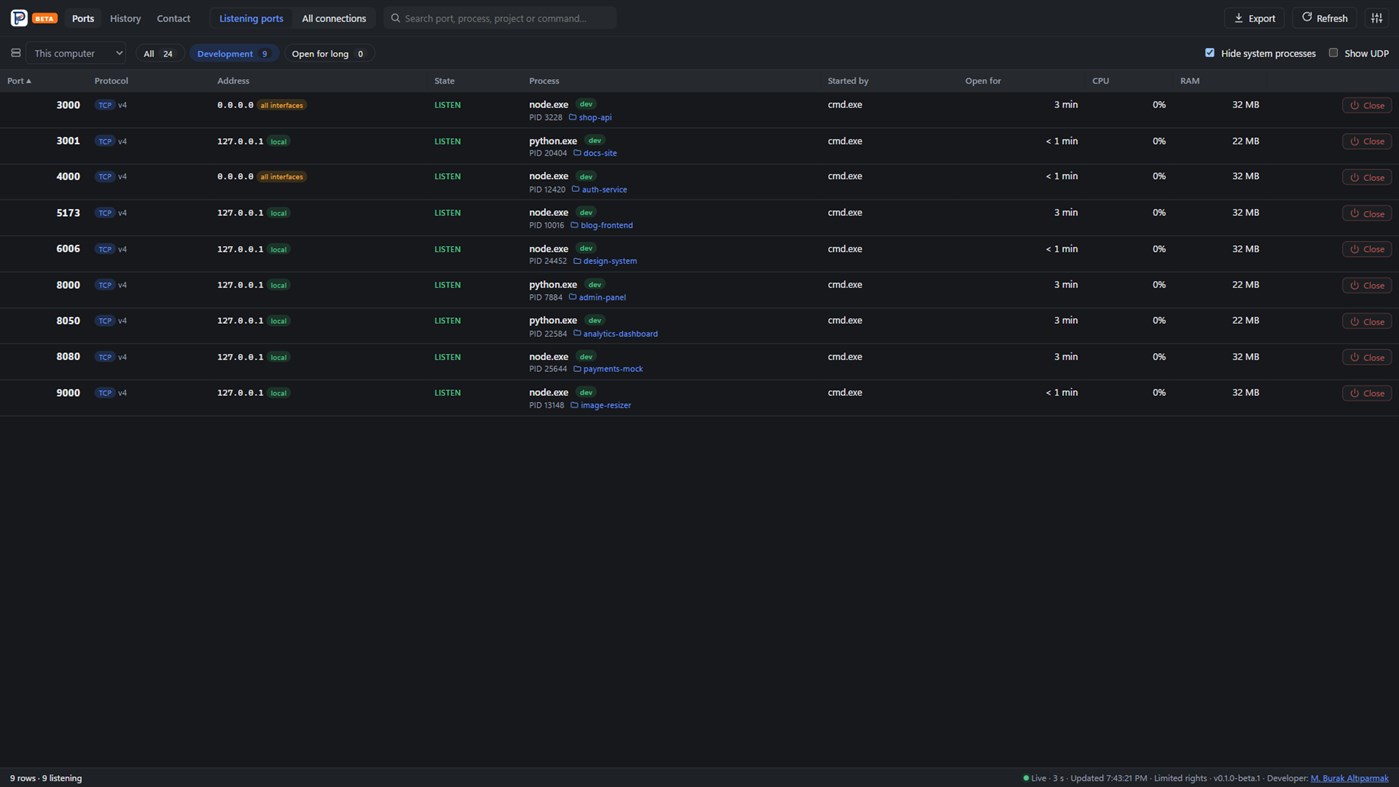
Task: Open the This computer dropdown
Action: click(77, 53)
